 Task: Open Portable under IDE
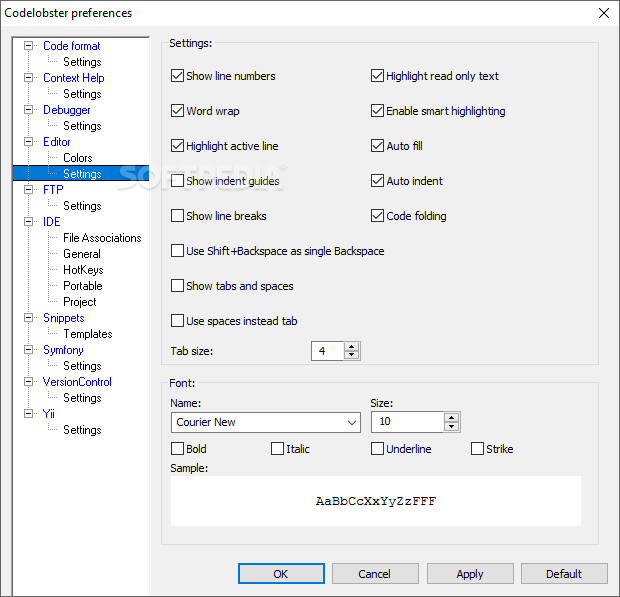click(x=83, y=286)
